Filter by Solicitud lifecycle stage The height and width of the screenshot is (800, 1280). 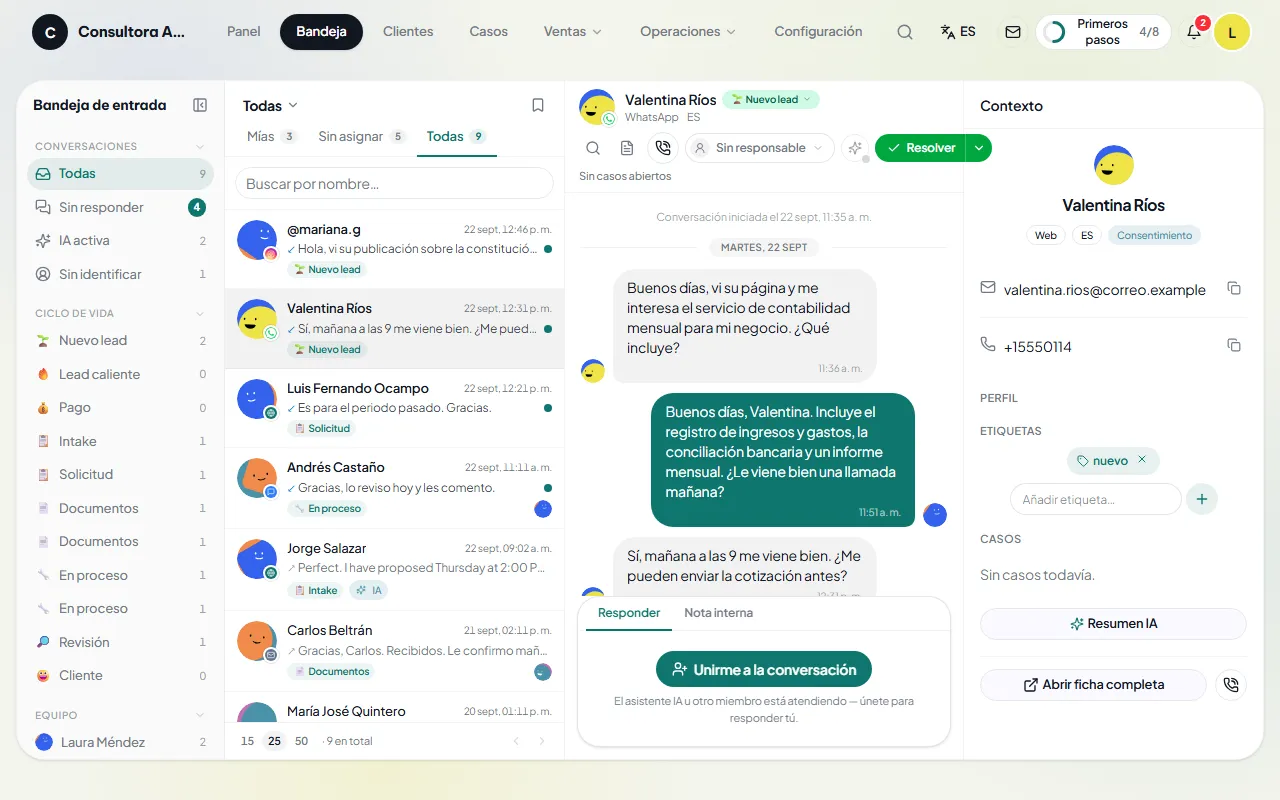[x=120, y=475]
